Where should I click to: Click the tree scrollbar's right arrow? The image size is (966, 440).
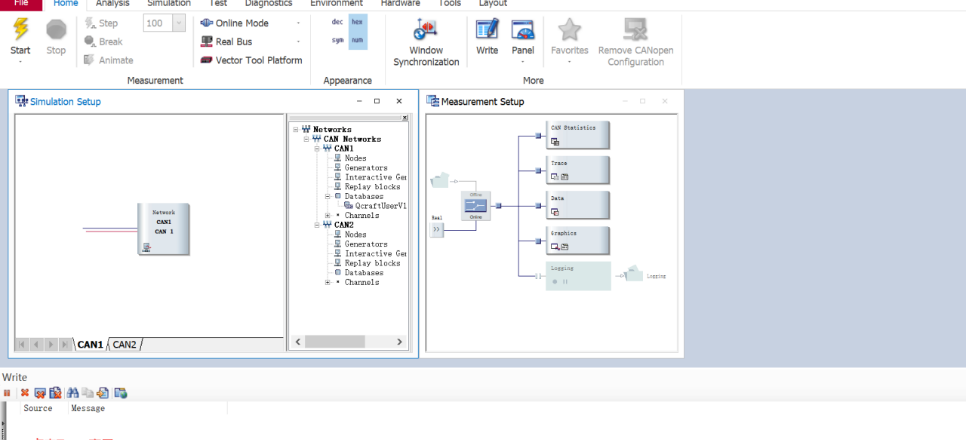pyautogui.click(x=399, y=341)
